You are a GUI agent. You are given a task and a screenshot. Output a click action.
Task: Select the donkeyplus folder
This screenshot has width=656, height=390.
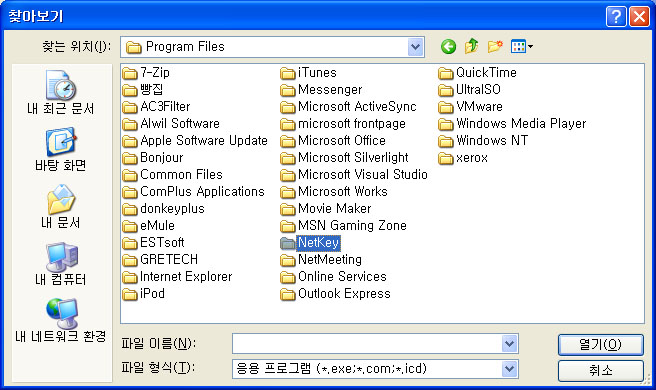pyautogui.click(x=164, y=209)
